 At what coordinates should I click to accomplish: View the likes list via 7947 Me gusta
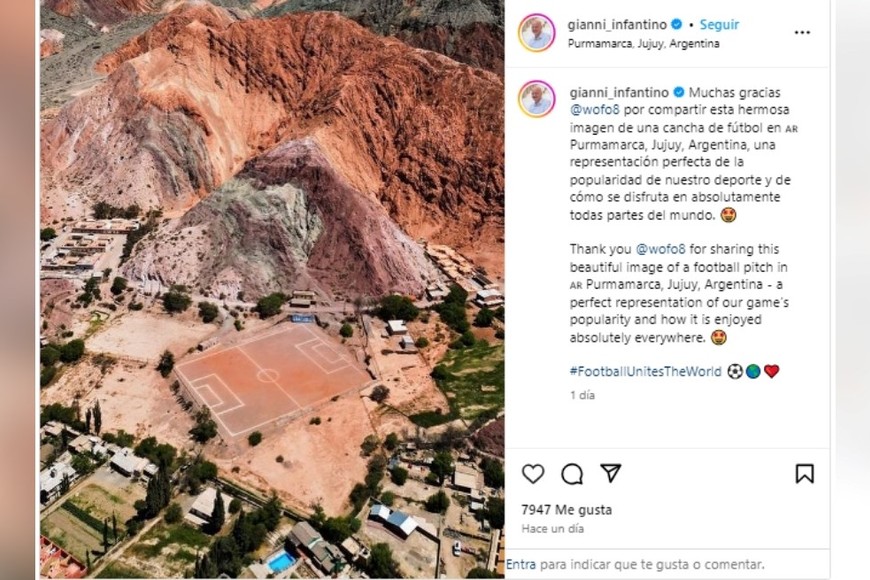tap(566, 510)
